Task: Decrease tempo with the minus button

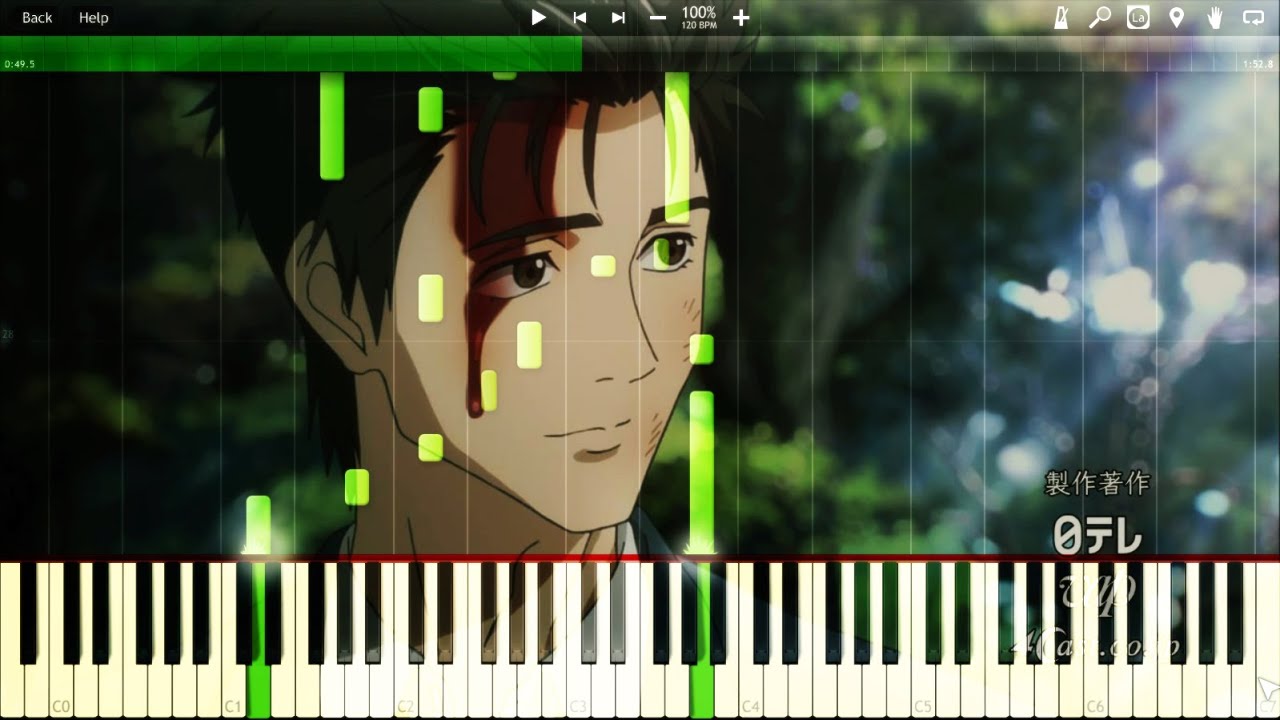Action: 657,17
